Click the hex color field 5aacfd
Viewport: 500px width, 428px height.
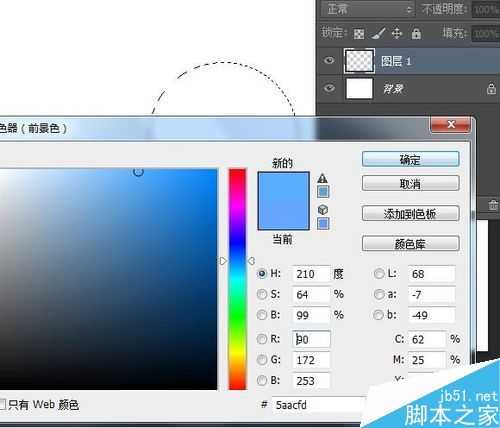pyautogui.click(x=320, y=405)
